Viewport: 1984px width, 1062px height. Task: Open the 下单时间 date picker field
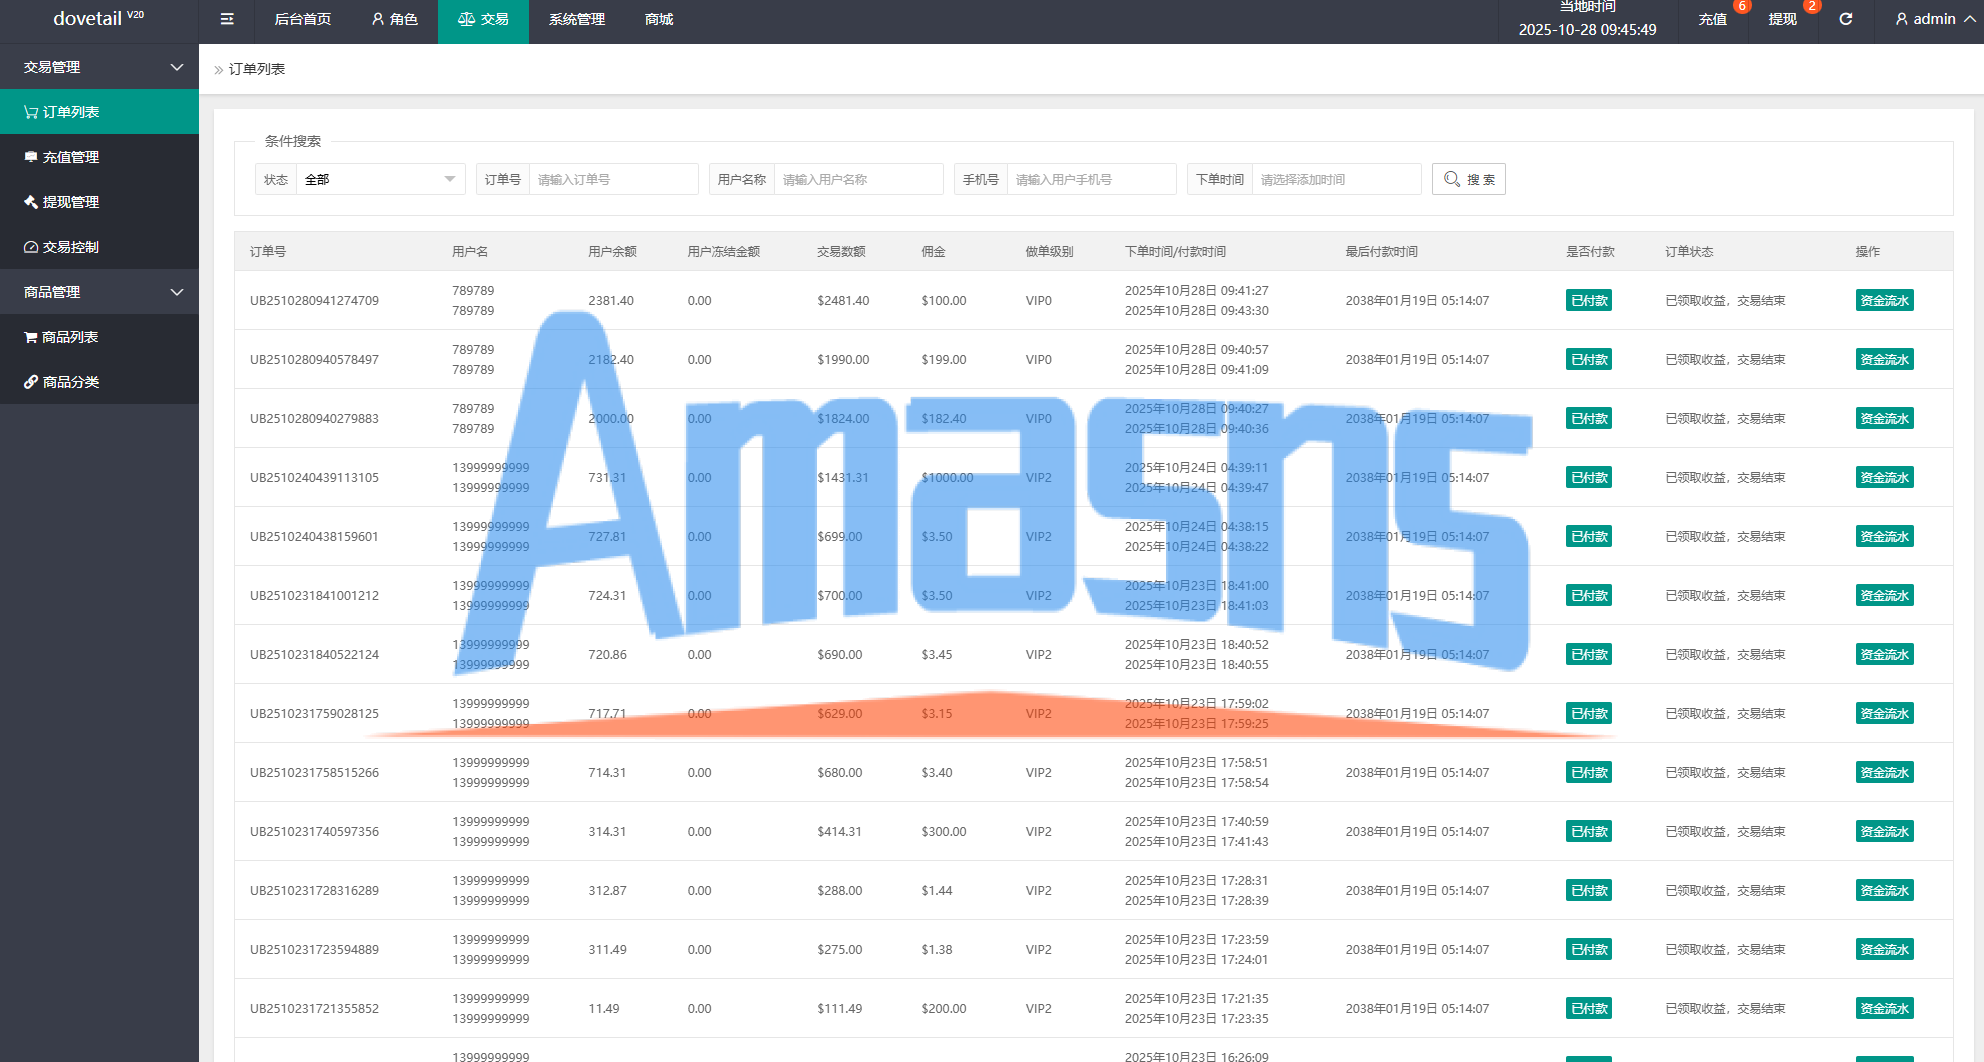click(1336, 179)
